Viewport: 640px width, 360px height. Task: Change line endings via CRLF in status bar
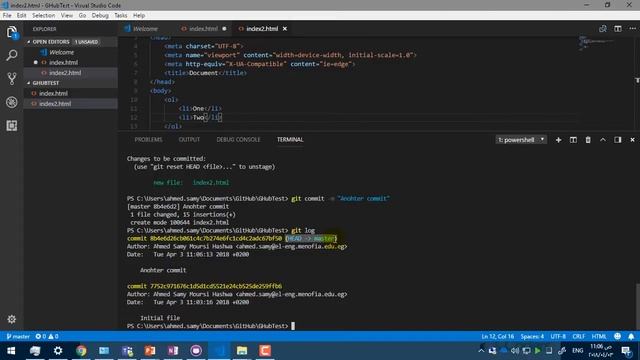(x=579, y=337)
